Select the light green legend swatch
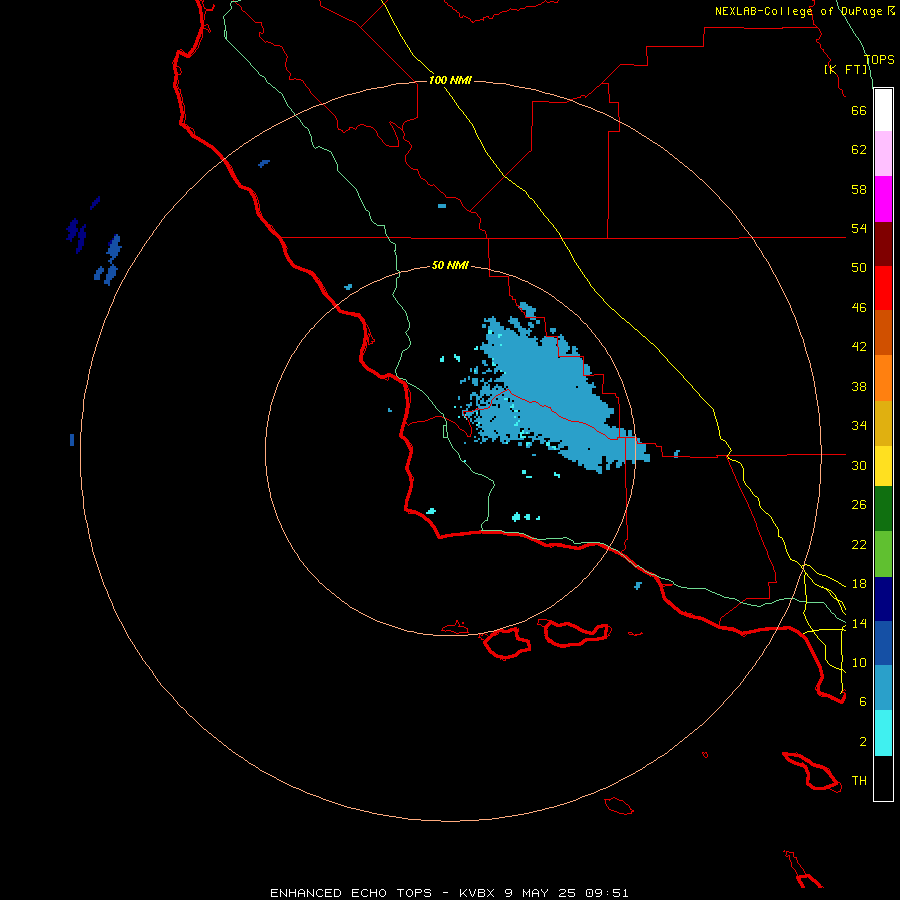This screenshot has height=900, width=900. coord(883,554)
